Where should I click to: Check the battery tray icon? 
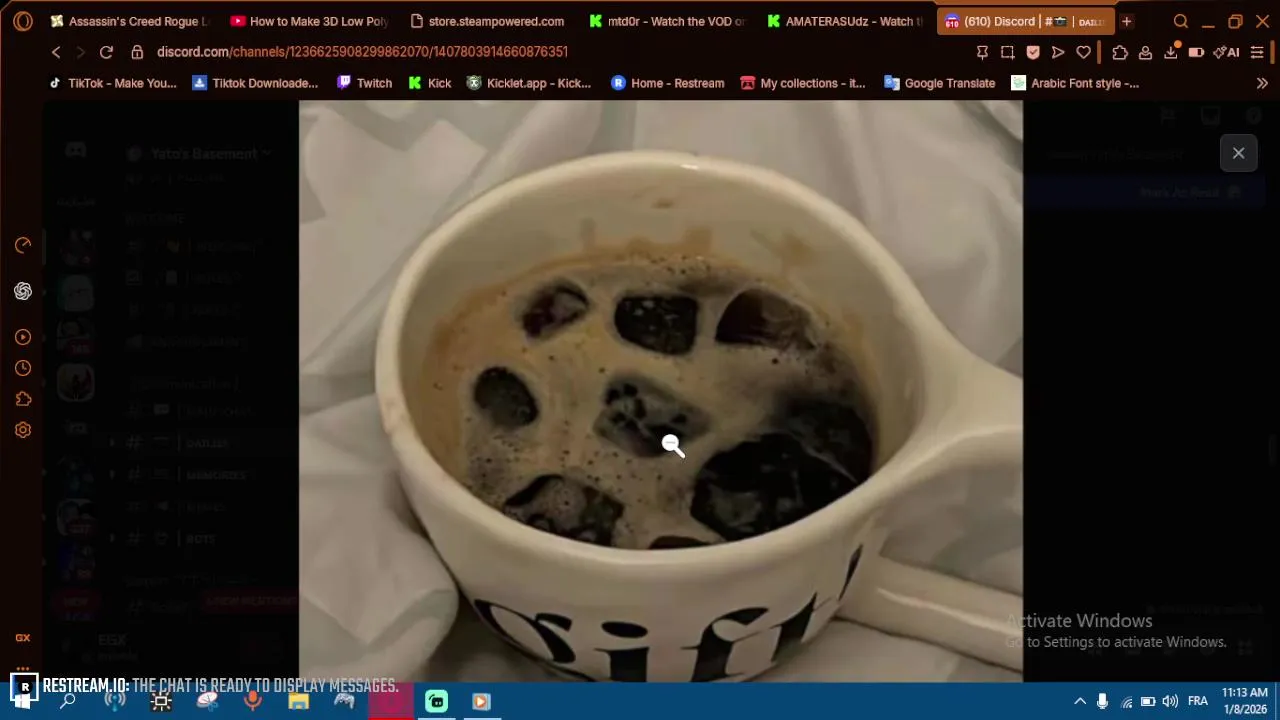pyautogui.click(x=1148, y=701)
